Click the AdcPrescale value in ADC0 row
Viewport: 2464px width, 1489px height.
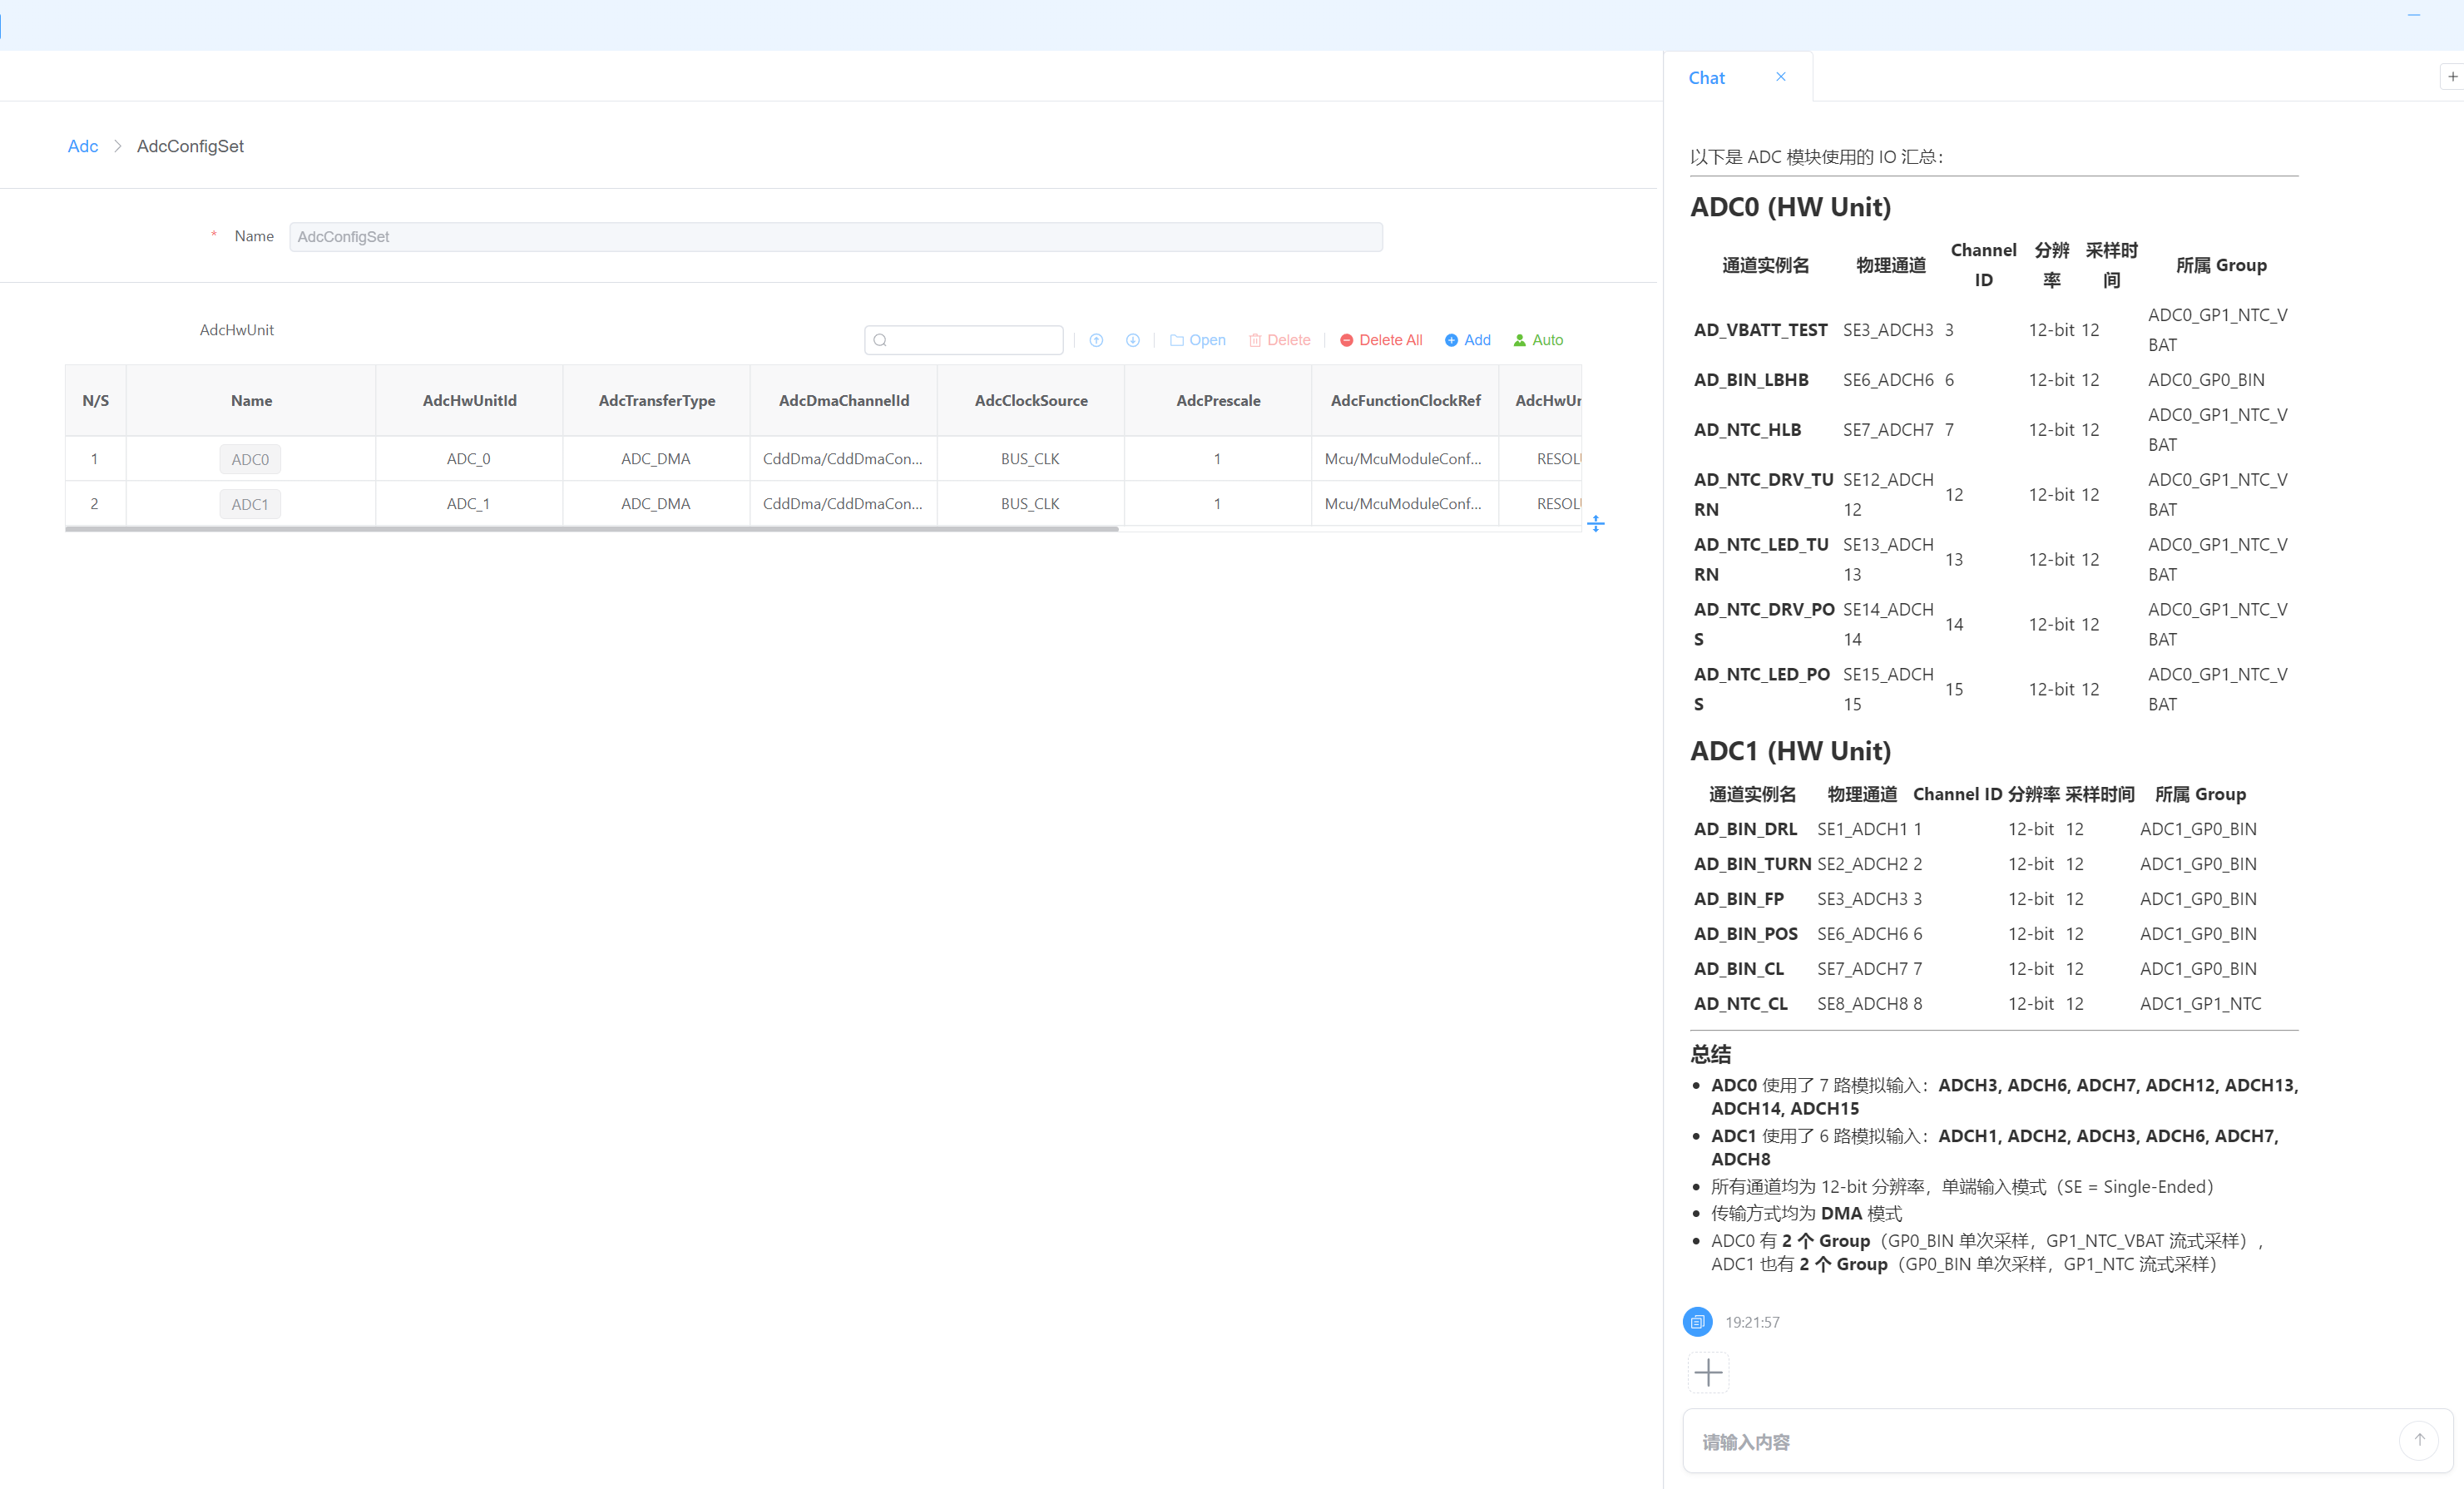click(1217, 459)
